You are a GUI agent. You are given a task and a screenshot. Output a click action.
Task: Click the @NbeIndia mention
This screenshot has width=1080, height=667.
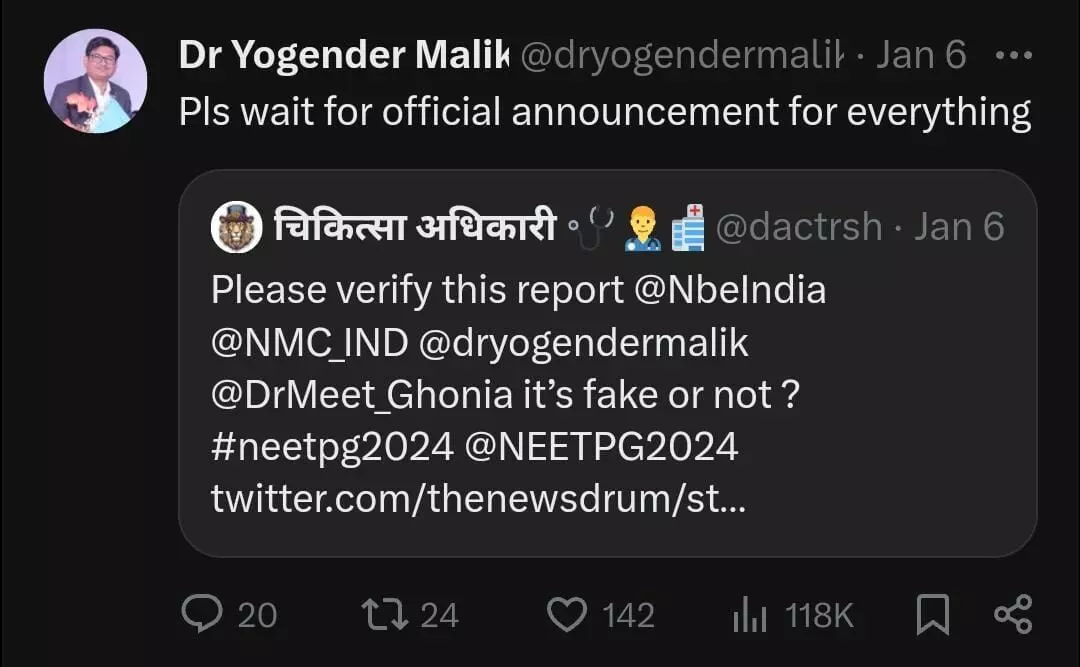(730, 290)
